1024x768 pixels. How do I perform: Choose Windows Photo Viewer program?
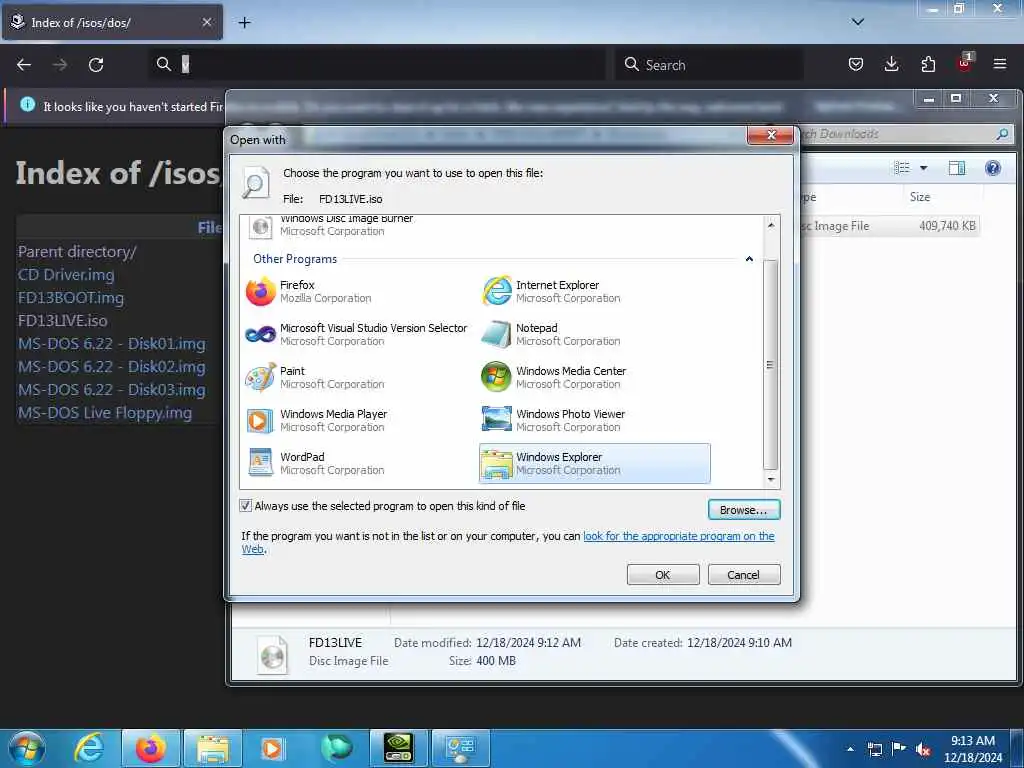594,421
